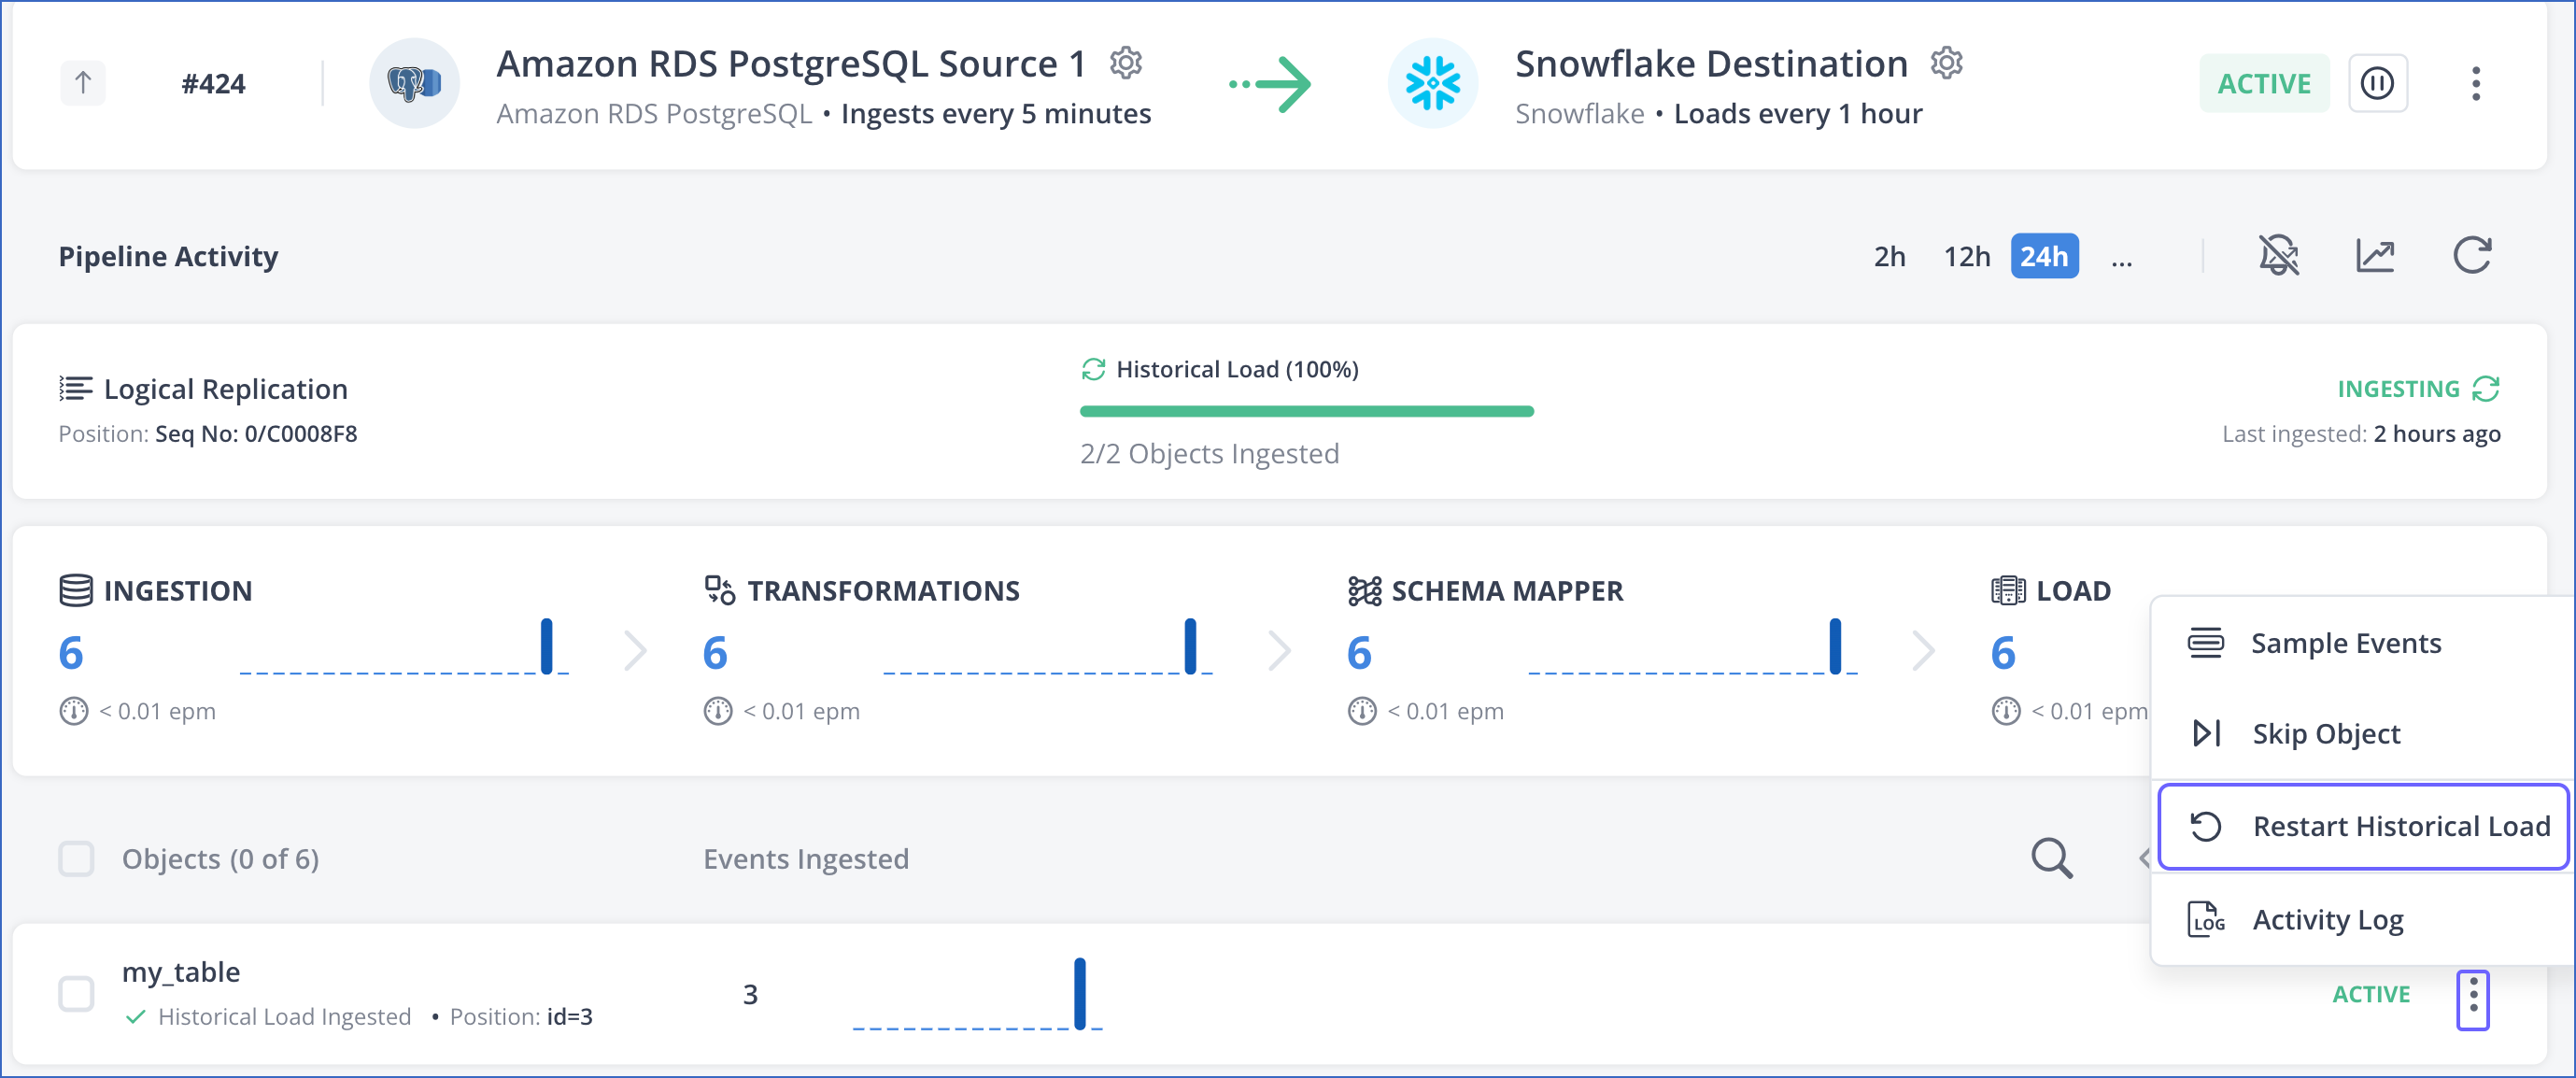This screenshot has height=1078, width=2576.
Task: Open more time range options ellipsis
Action: click(x=2121, y=260)
